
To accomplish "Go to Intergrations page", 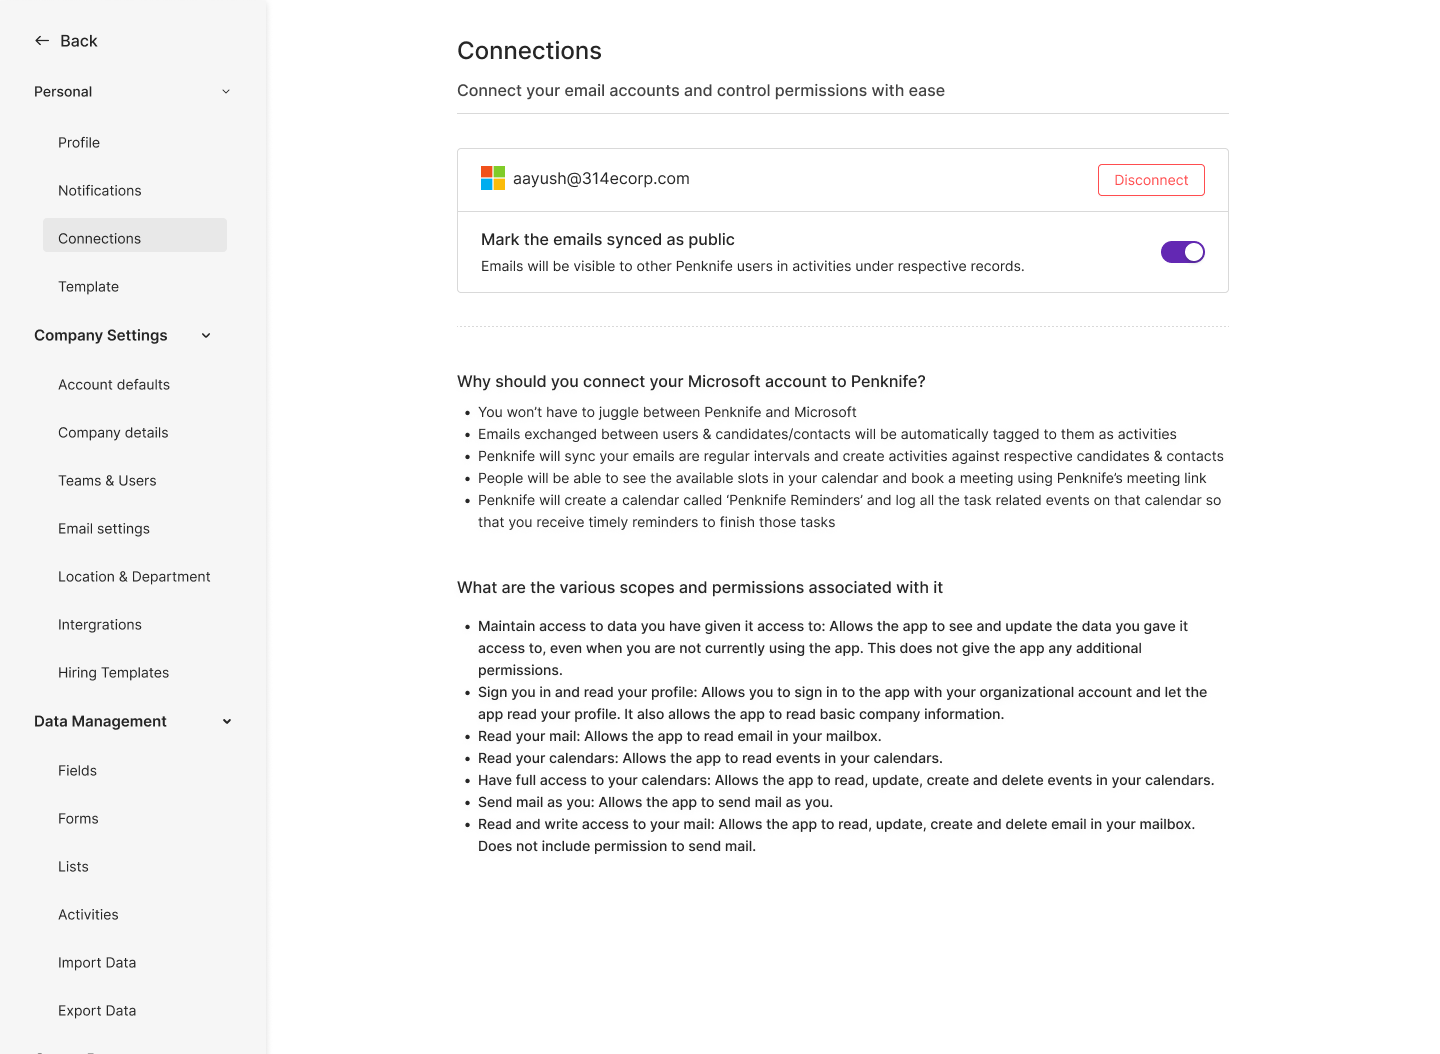I will click(x=100, y=625).
